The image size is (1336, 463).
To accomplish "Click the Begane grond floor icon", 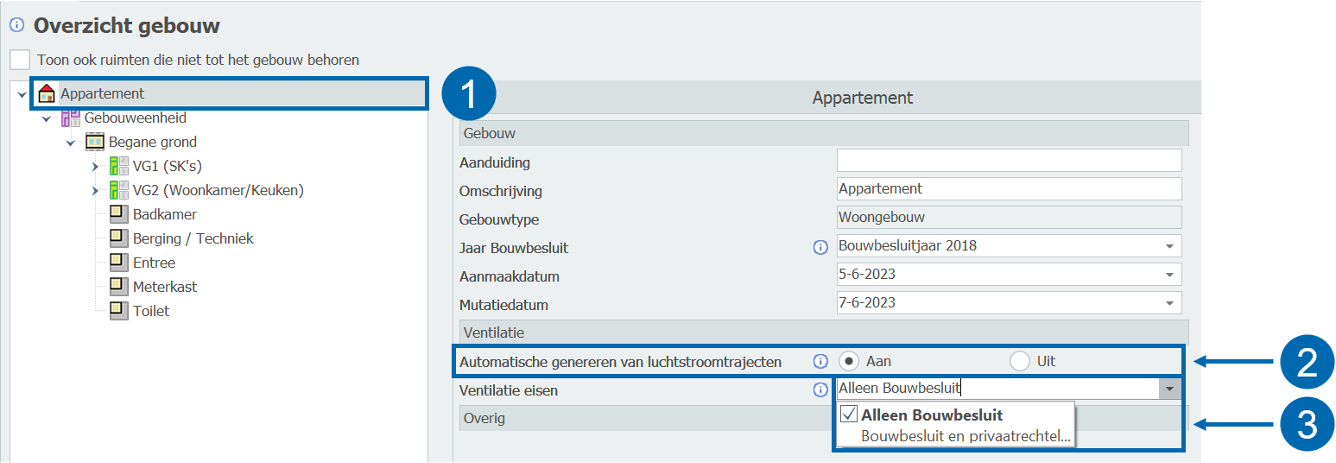I will point(95,142).
